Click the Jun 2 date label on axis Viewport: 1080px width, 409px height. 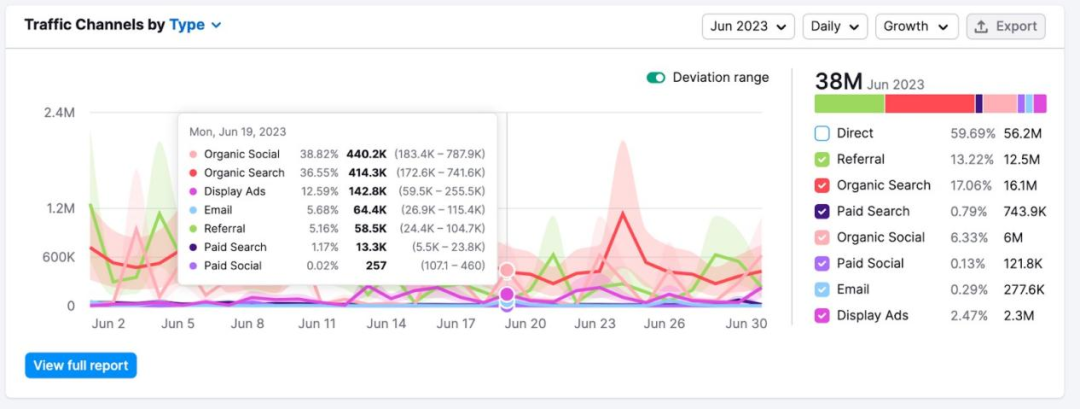(108, 324)
